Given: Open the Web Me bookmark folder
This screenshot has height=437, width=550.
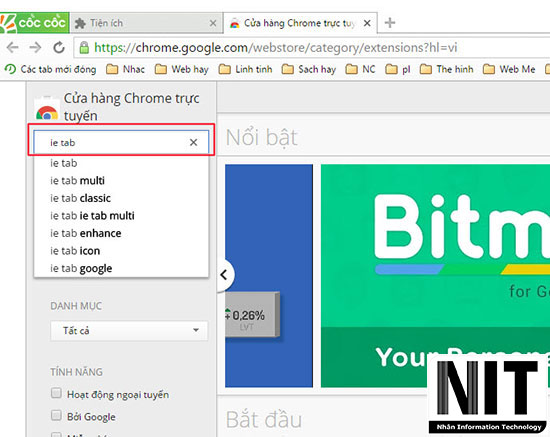Looking at the screenshot, I should click(509, 69).
